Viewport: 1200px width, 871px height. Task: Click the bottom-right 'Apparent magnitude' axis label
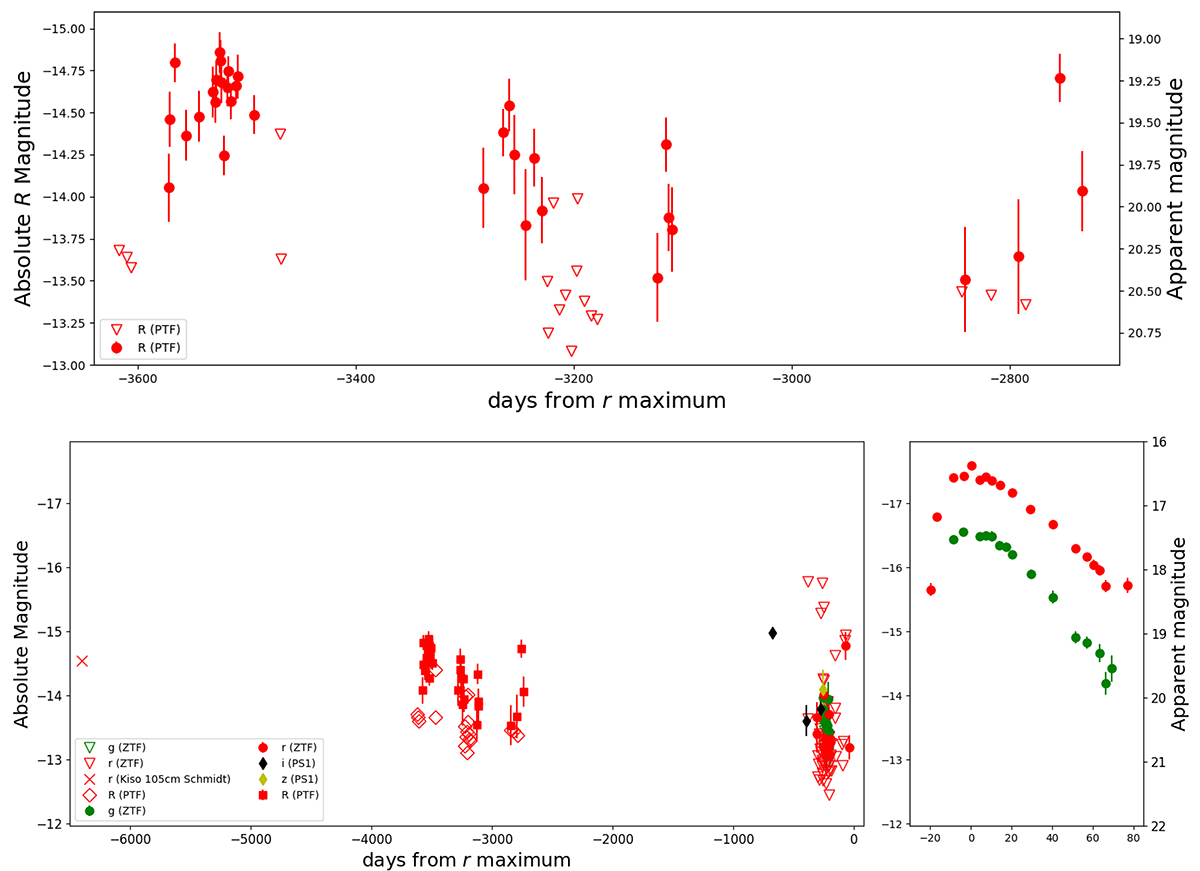pyautogui.click(x=1177, y=633)
